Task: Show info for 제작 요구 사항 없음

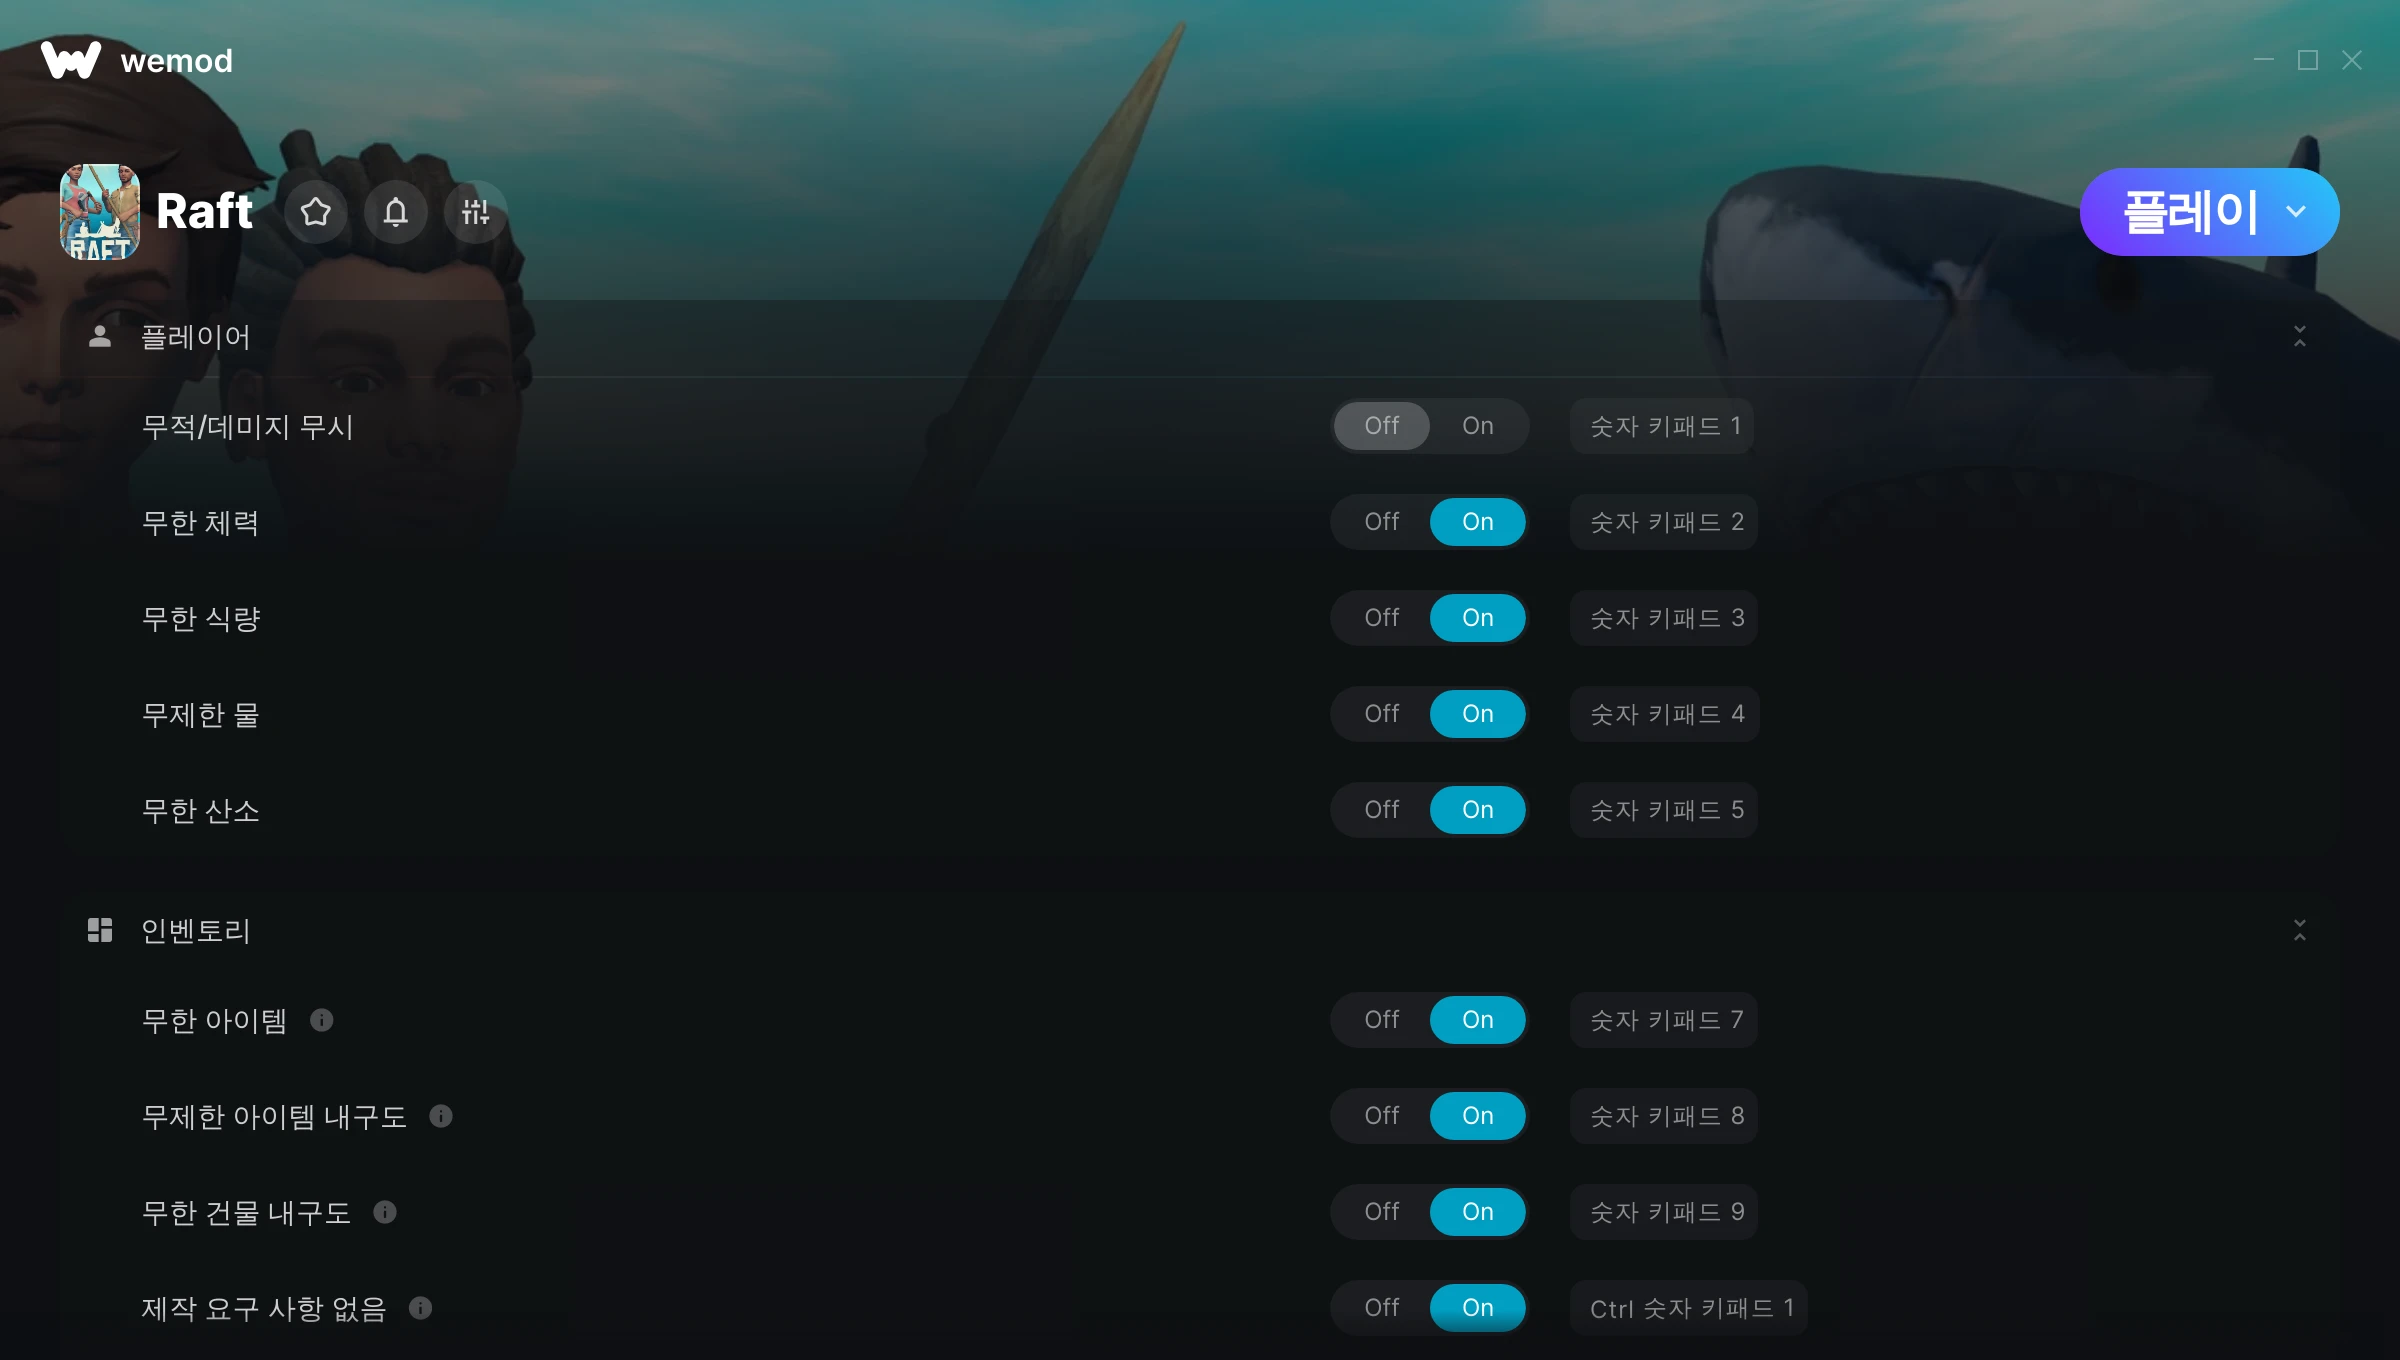Action: 421,1308
